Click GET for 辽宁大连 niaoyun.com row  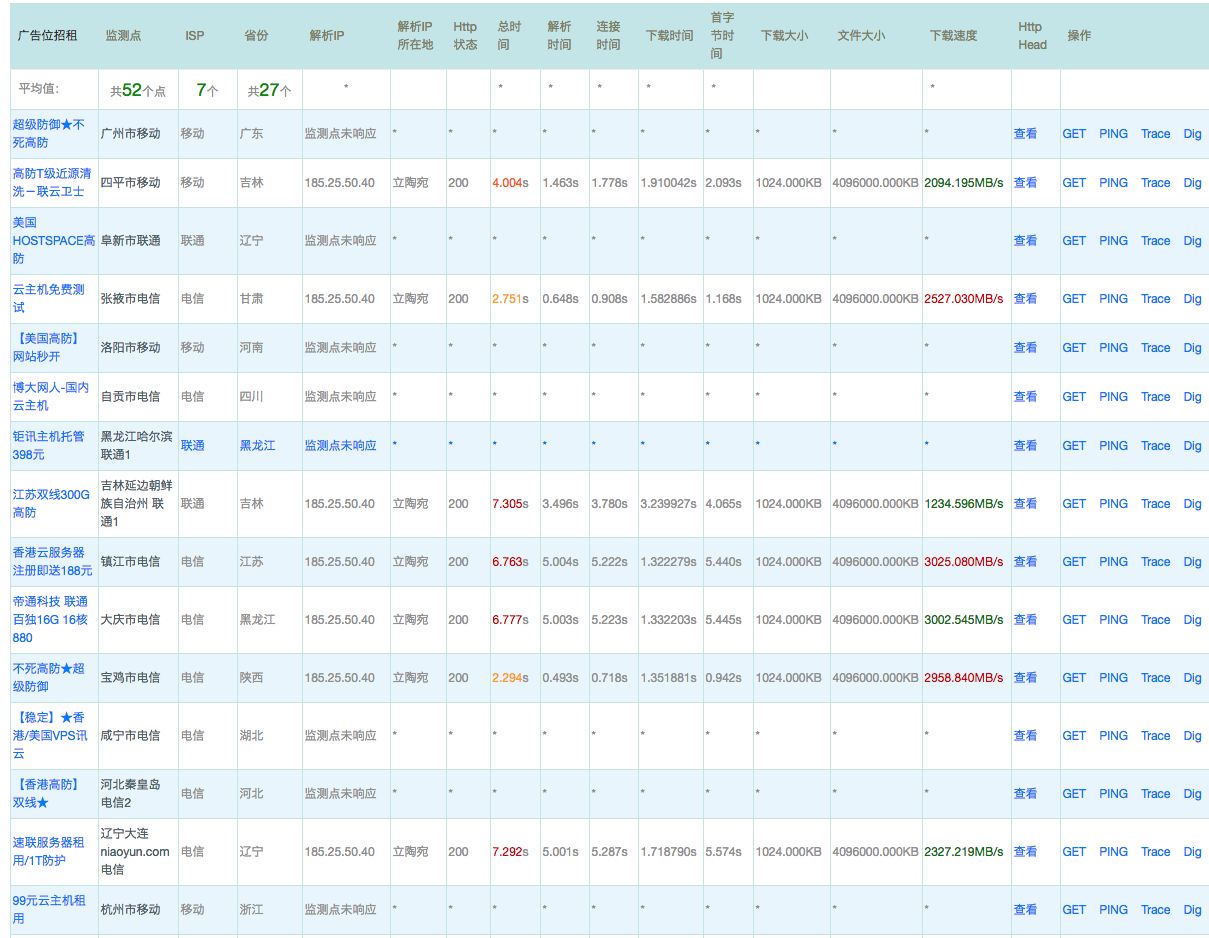pos(1074,852)
